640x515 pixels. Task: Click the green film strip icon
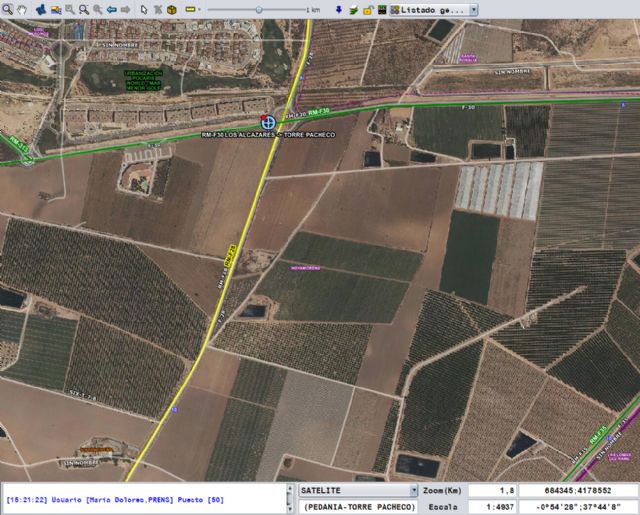(381, 9)
